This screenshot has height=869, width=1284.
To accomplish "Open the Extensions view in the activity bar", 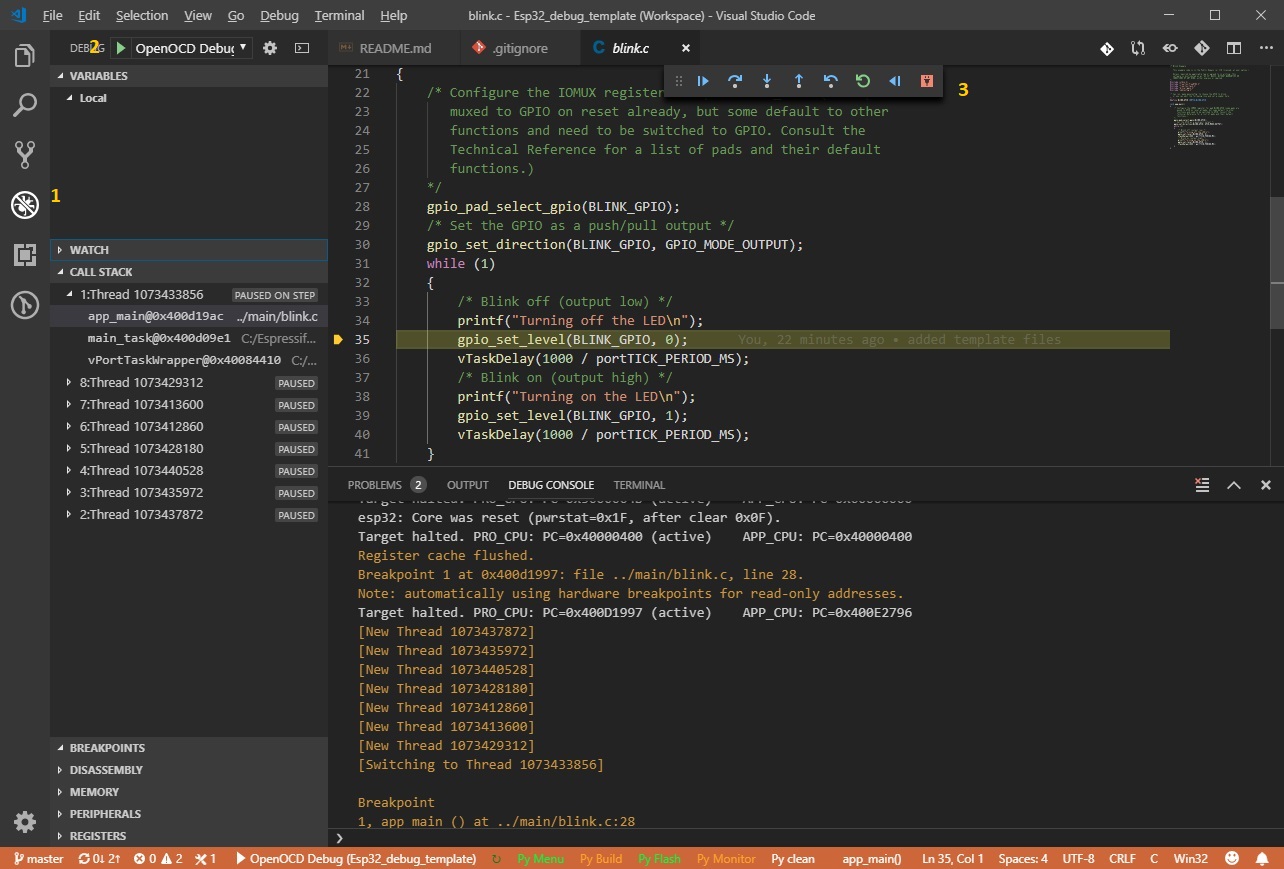I will click(x=25, y=255).
